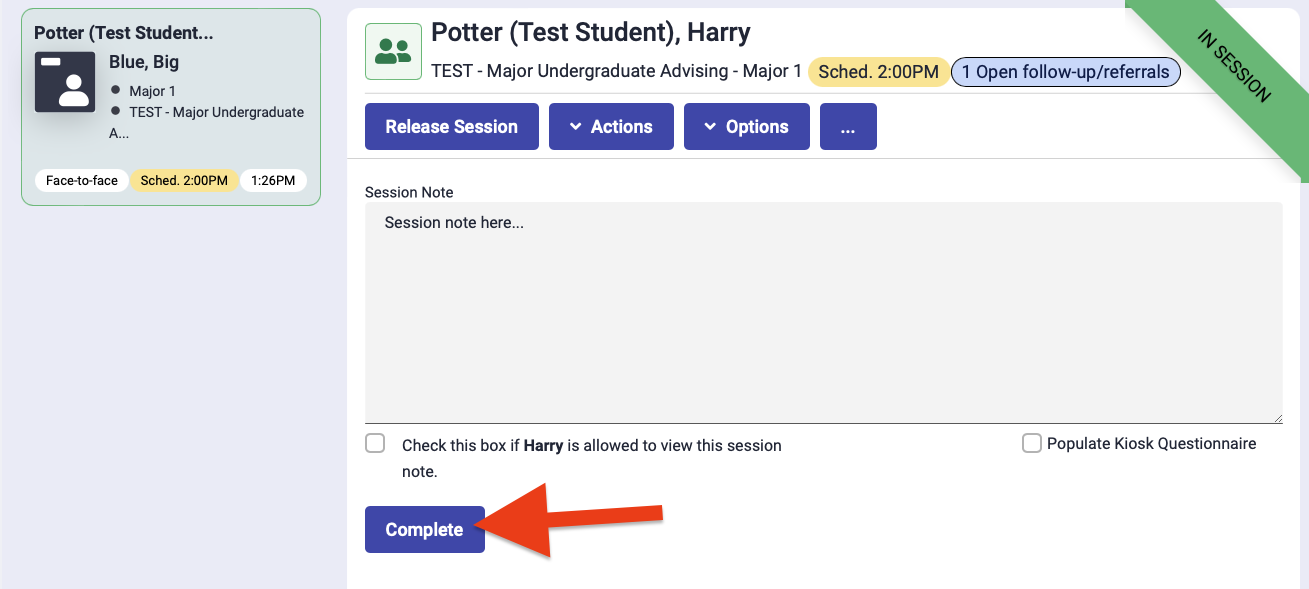Click inside the Session Note text area

[700, 300]
